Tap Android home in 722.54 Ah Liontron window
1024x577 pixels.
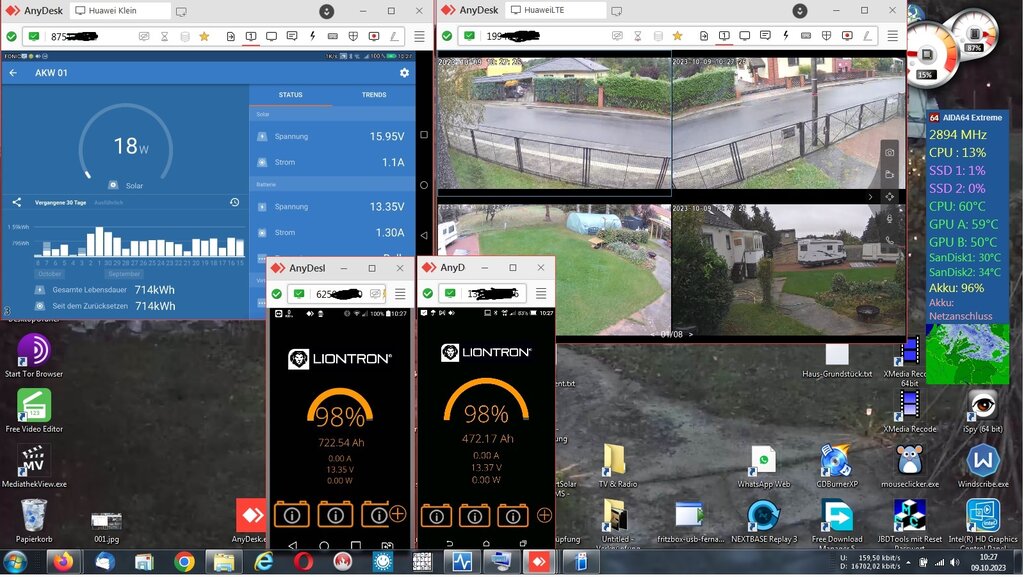click(324, 545)
